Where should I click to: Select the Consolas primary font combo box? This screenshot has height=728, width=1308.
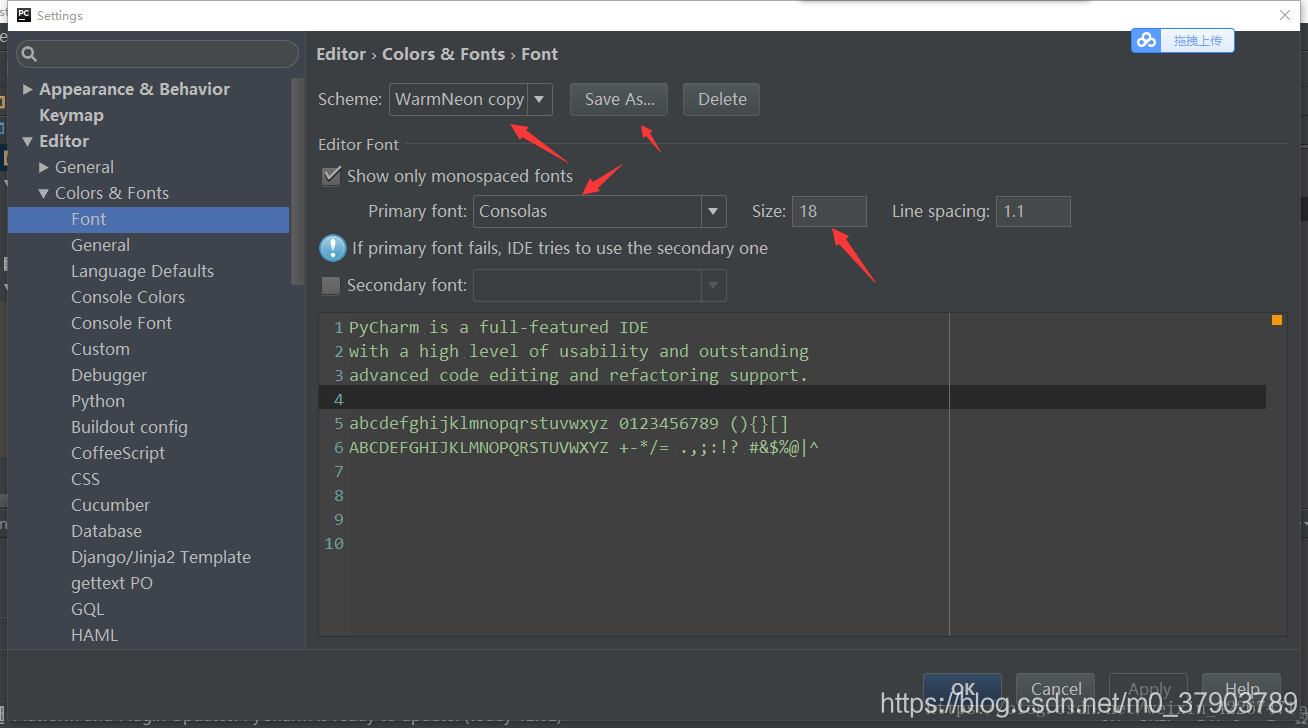[x=600, y=211]
